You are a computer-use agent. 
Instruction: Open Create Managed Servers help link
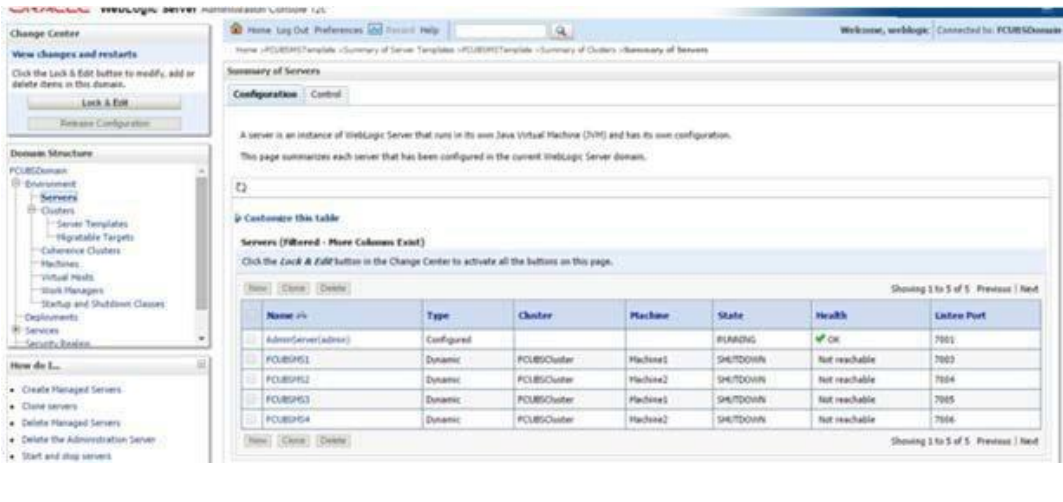coord(71,390)
